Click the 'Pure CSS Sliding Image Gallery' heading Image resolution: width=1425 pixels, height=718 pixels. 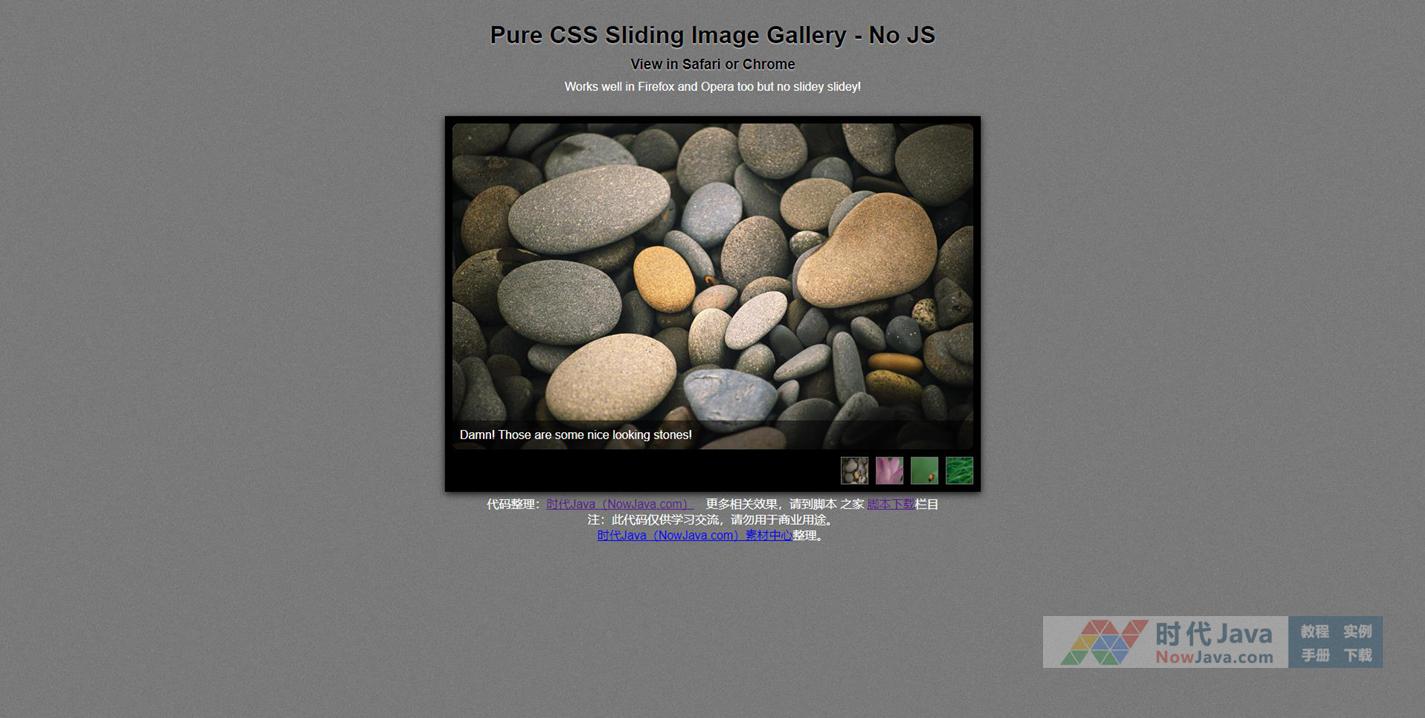pos(712,35)
